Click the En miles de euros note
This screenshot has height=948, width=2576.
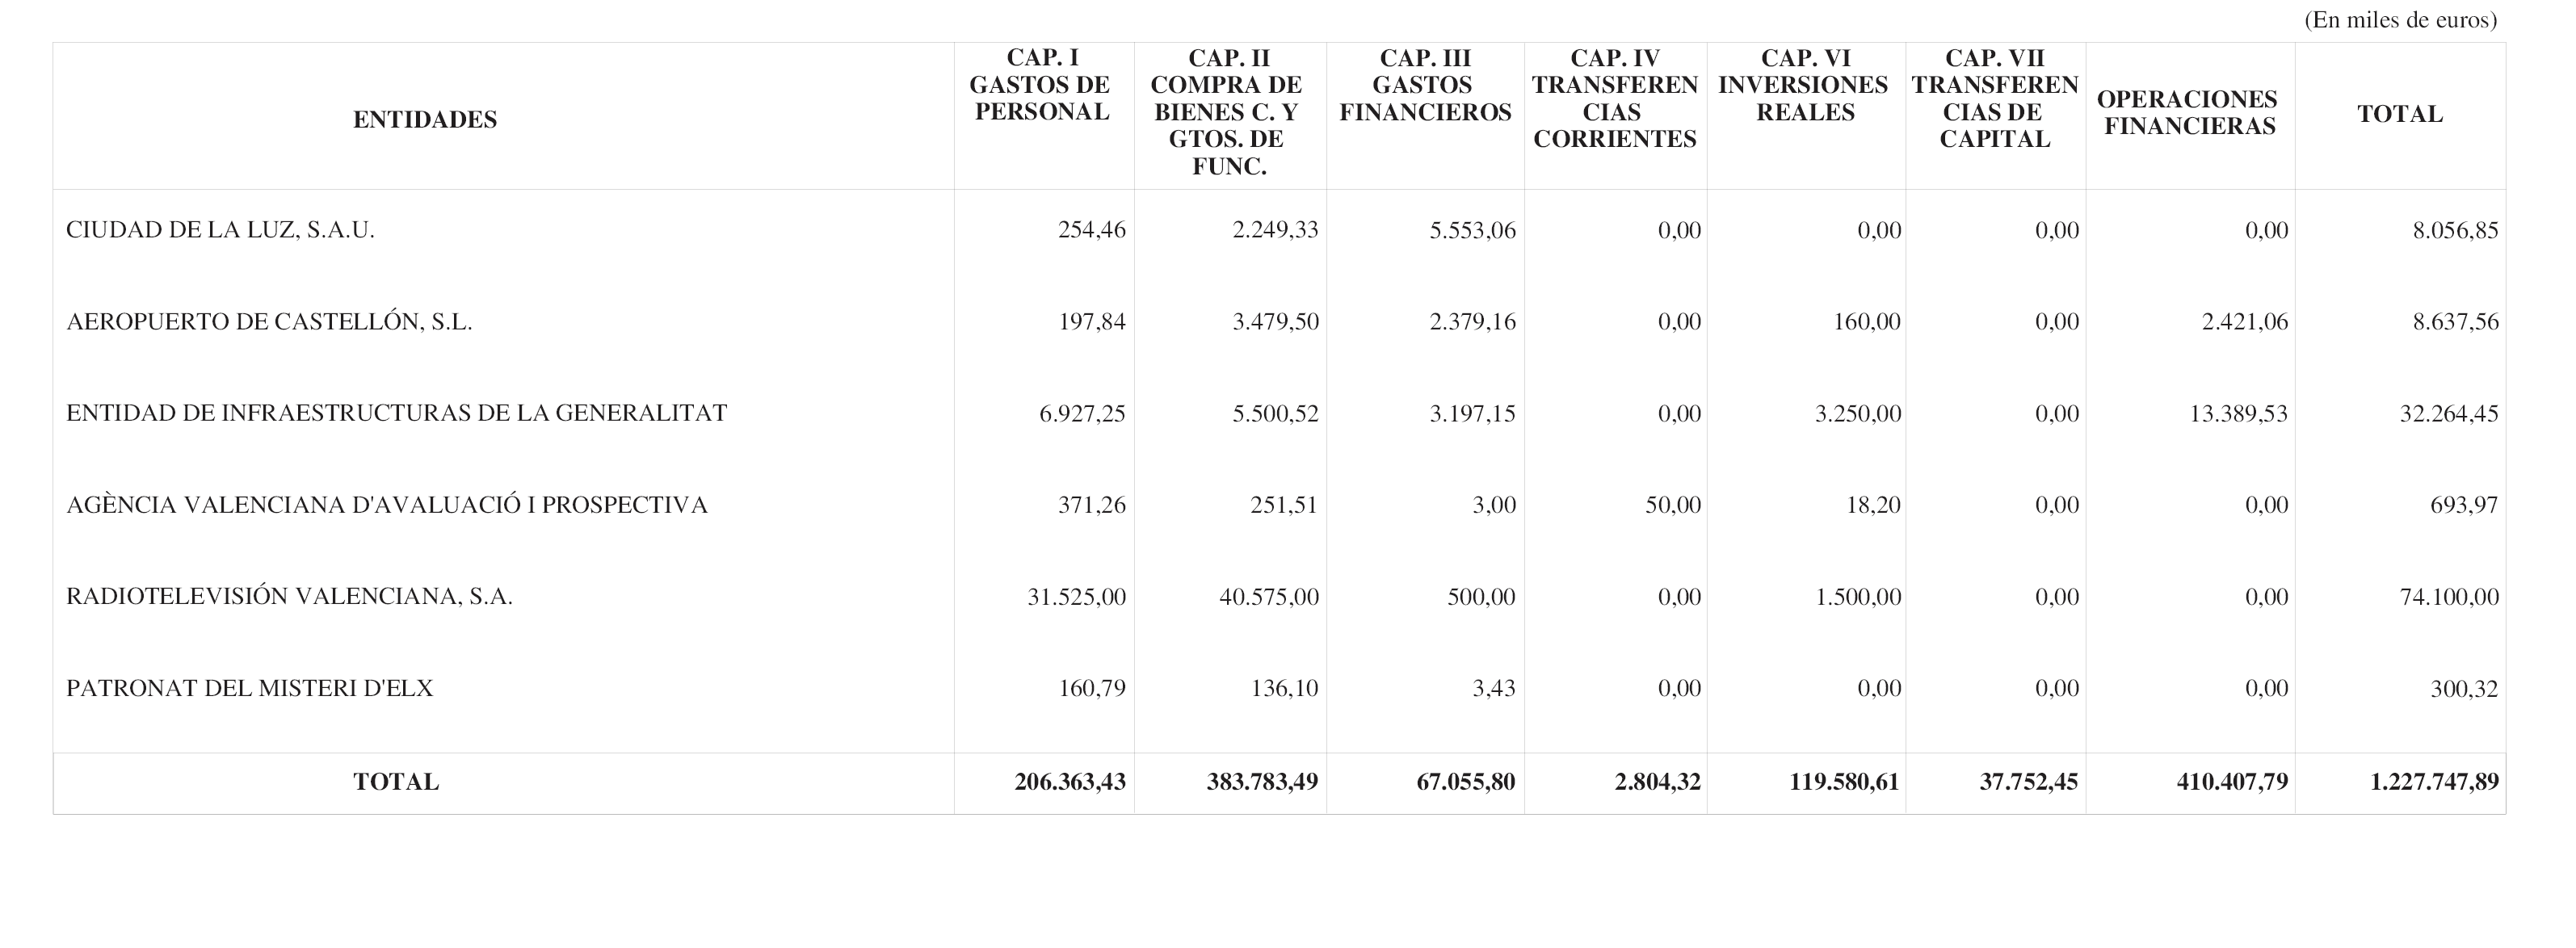2400,20
